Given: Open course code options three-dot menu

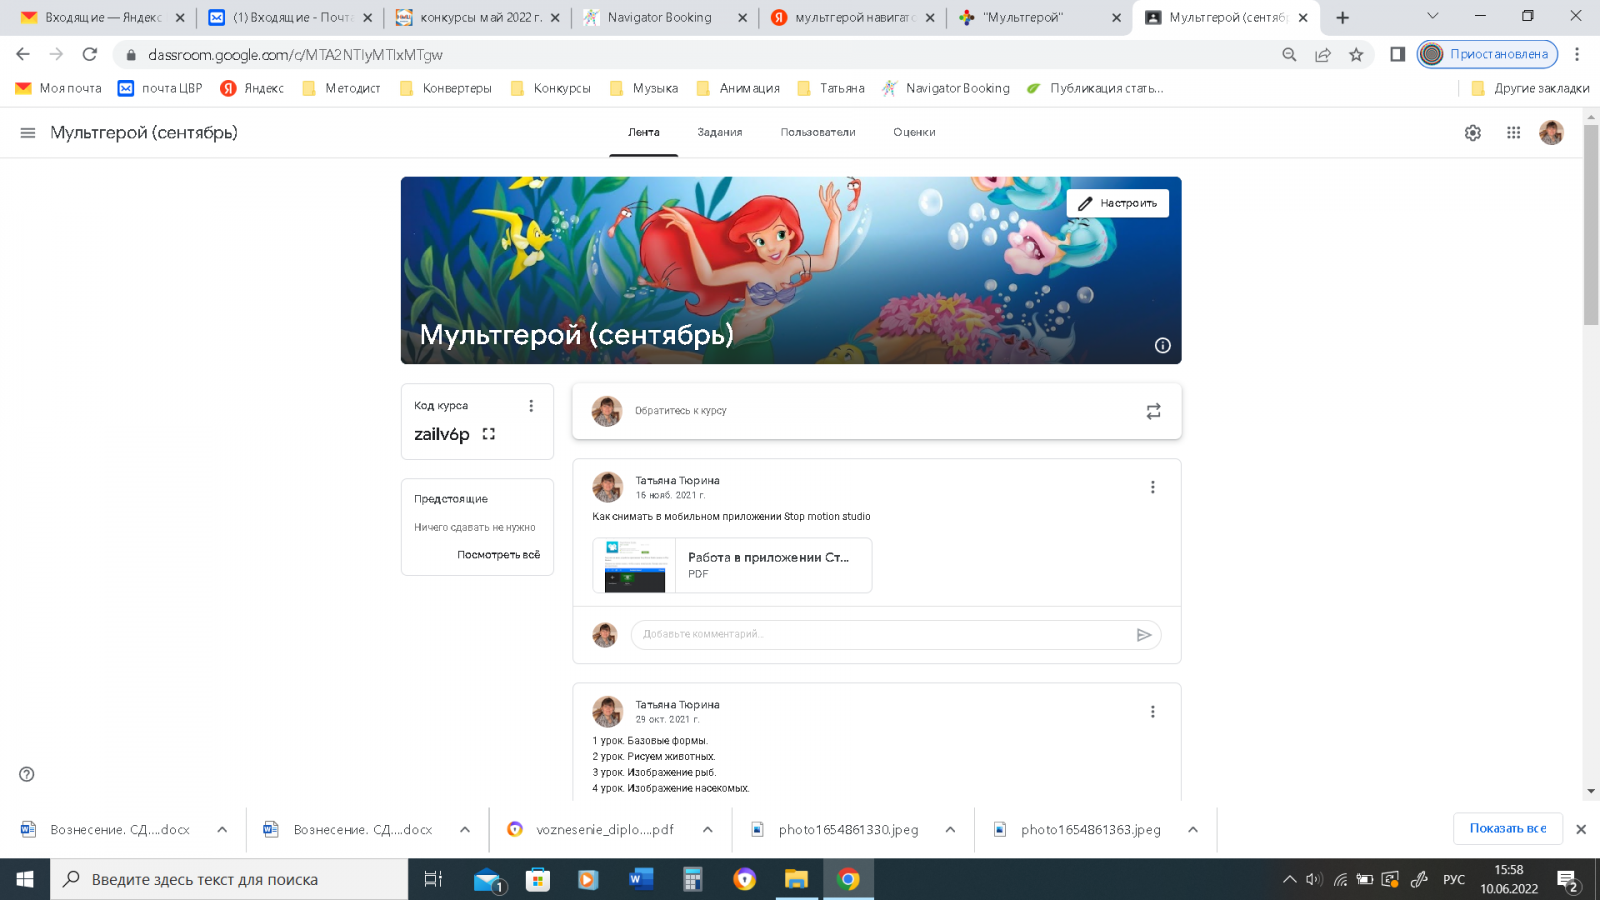Looking at the screenshot, I should (x=531, y=406).
